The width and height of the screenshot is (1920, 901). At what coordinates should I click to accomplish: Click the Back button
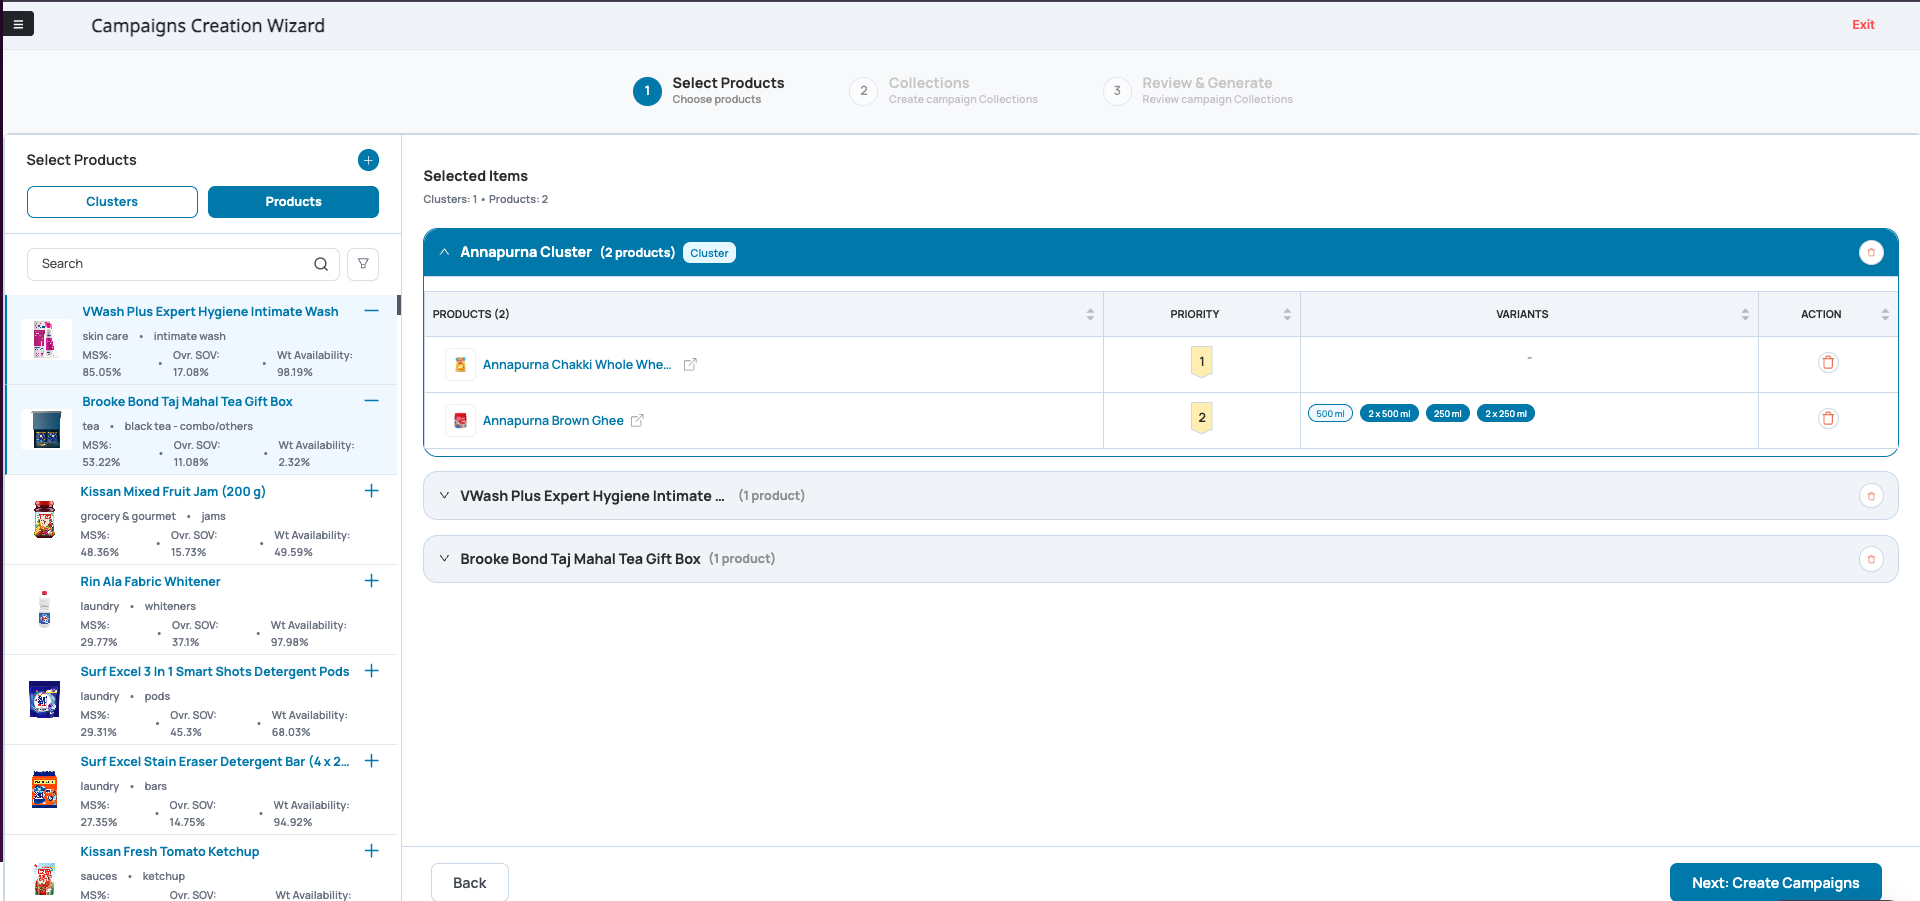coord(470,882)
